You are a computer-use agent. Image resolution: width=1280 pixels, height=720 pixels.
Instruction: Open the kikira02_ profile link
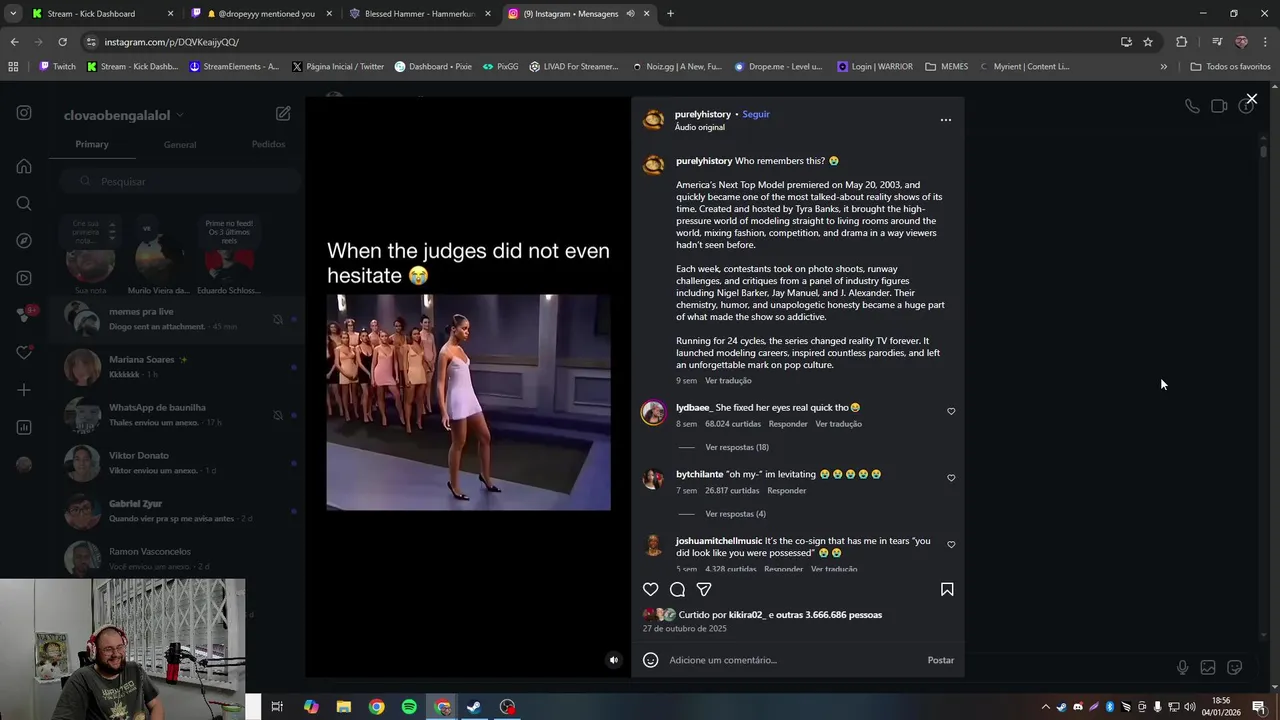tap(747, 615)
